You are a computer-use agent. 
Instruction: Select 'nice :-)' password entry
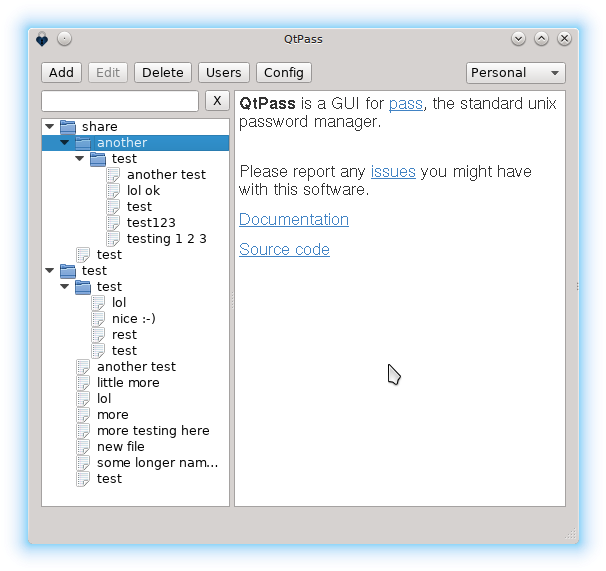[134, 319]
